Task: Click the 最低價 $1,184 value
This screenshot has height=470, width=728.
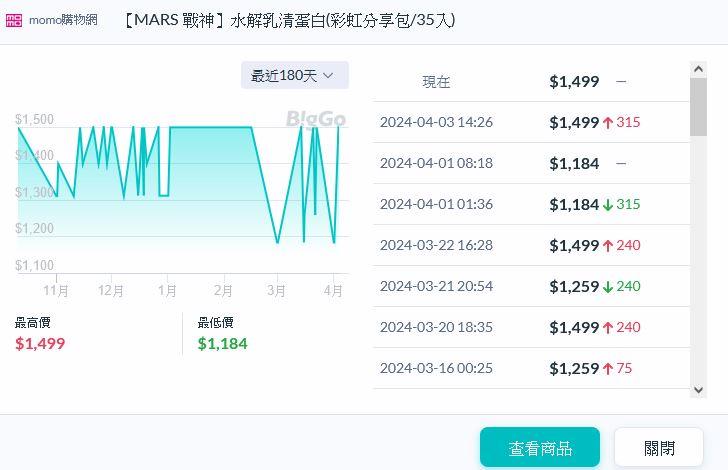Action: click(222, 343)
